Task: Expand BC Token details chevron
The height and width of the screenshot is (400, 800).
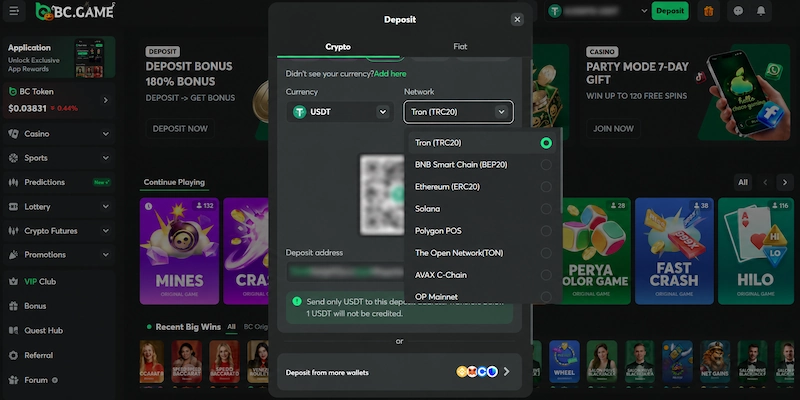Action: [x=106, y=100]
